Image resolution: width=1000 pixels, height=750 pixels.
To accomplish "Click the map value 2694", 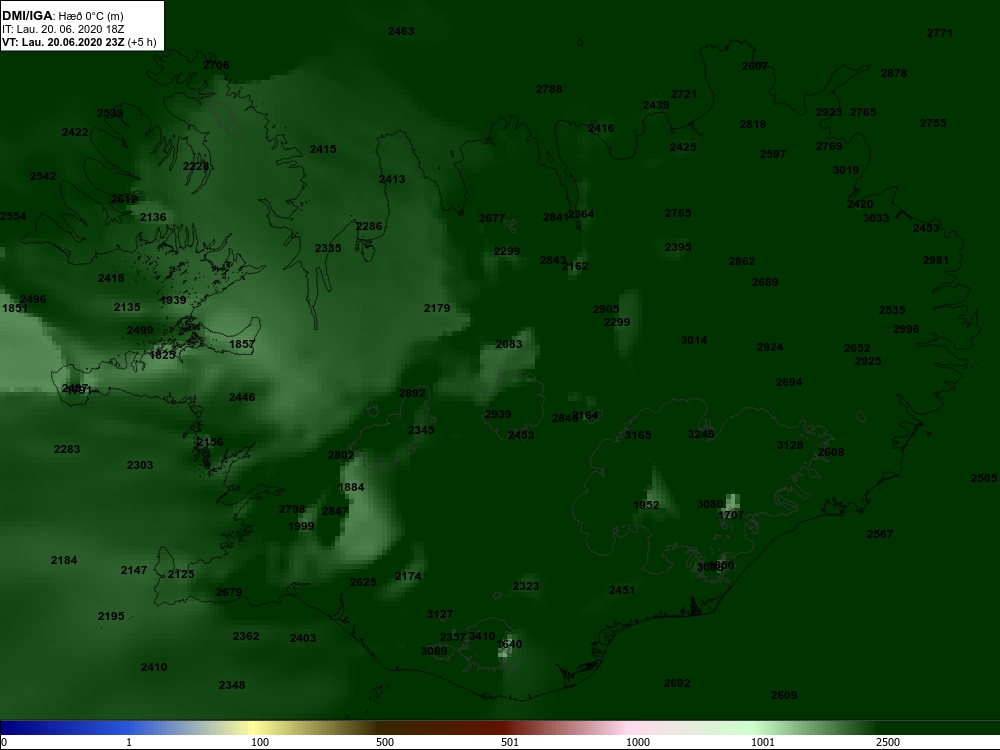I will 789,383.
